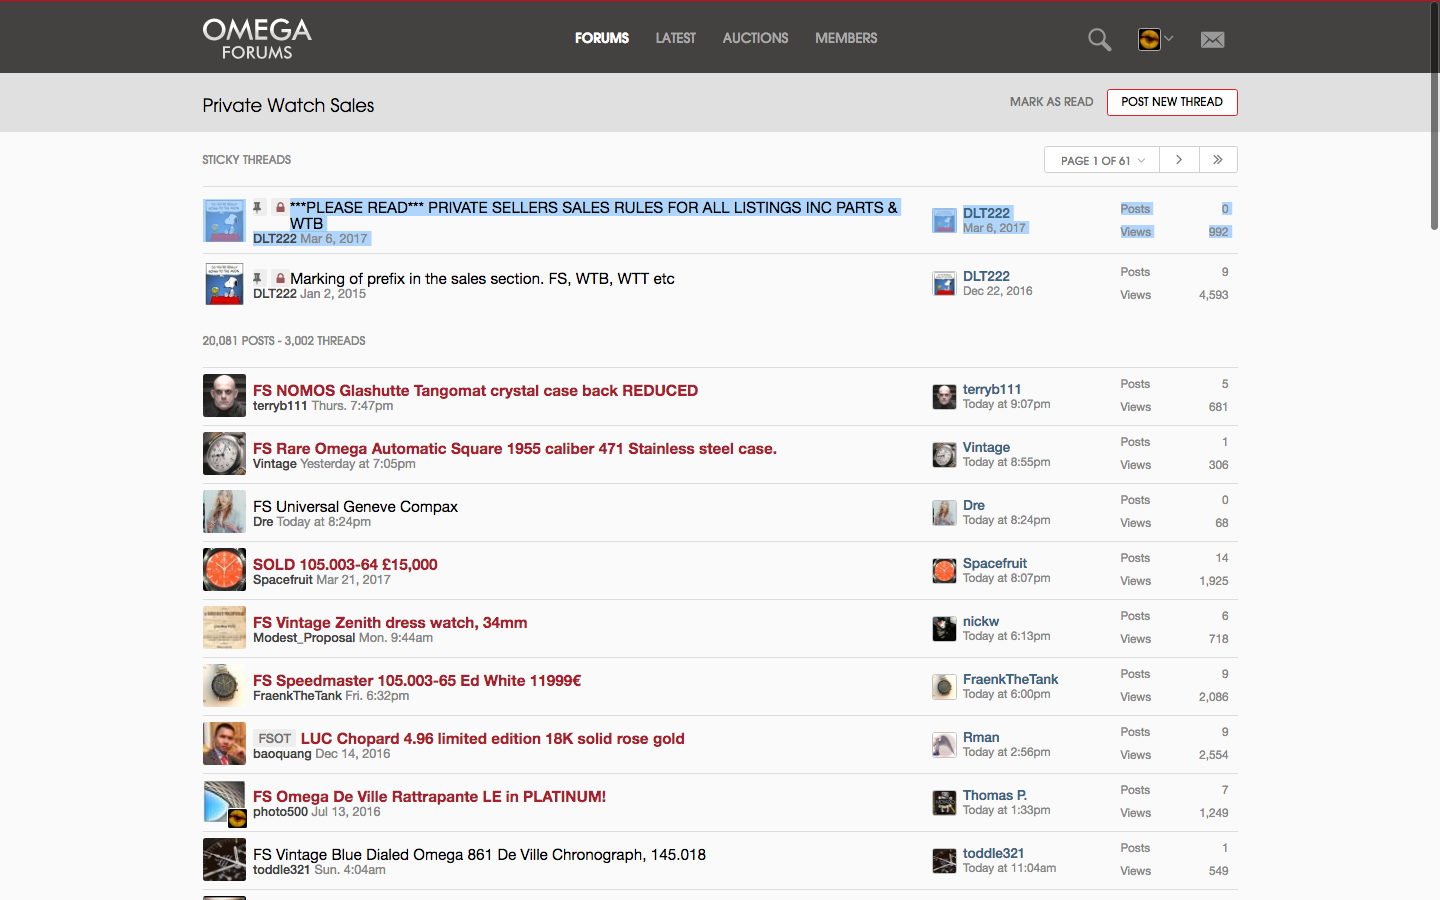Click Mark As Read link

pos(1051,102)
